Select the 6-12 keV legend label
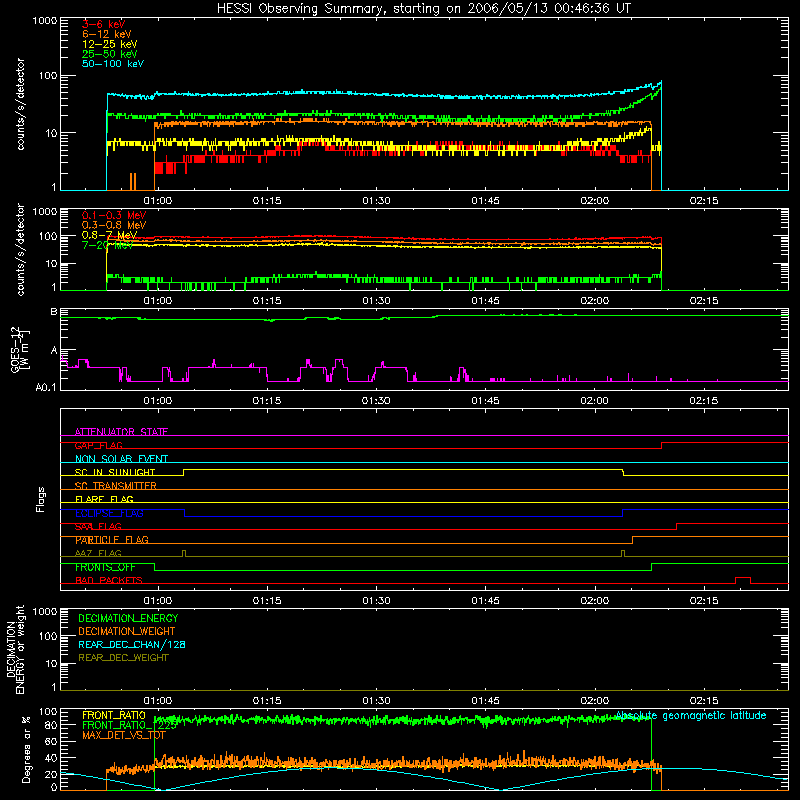The height and width of the screenshot is (800, 800). click(107, 34)
